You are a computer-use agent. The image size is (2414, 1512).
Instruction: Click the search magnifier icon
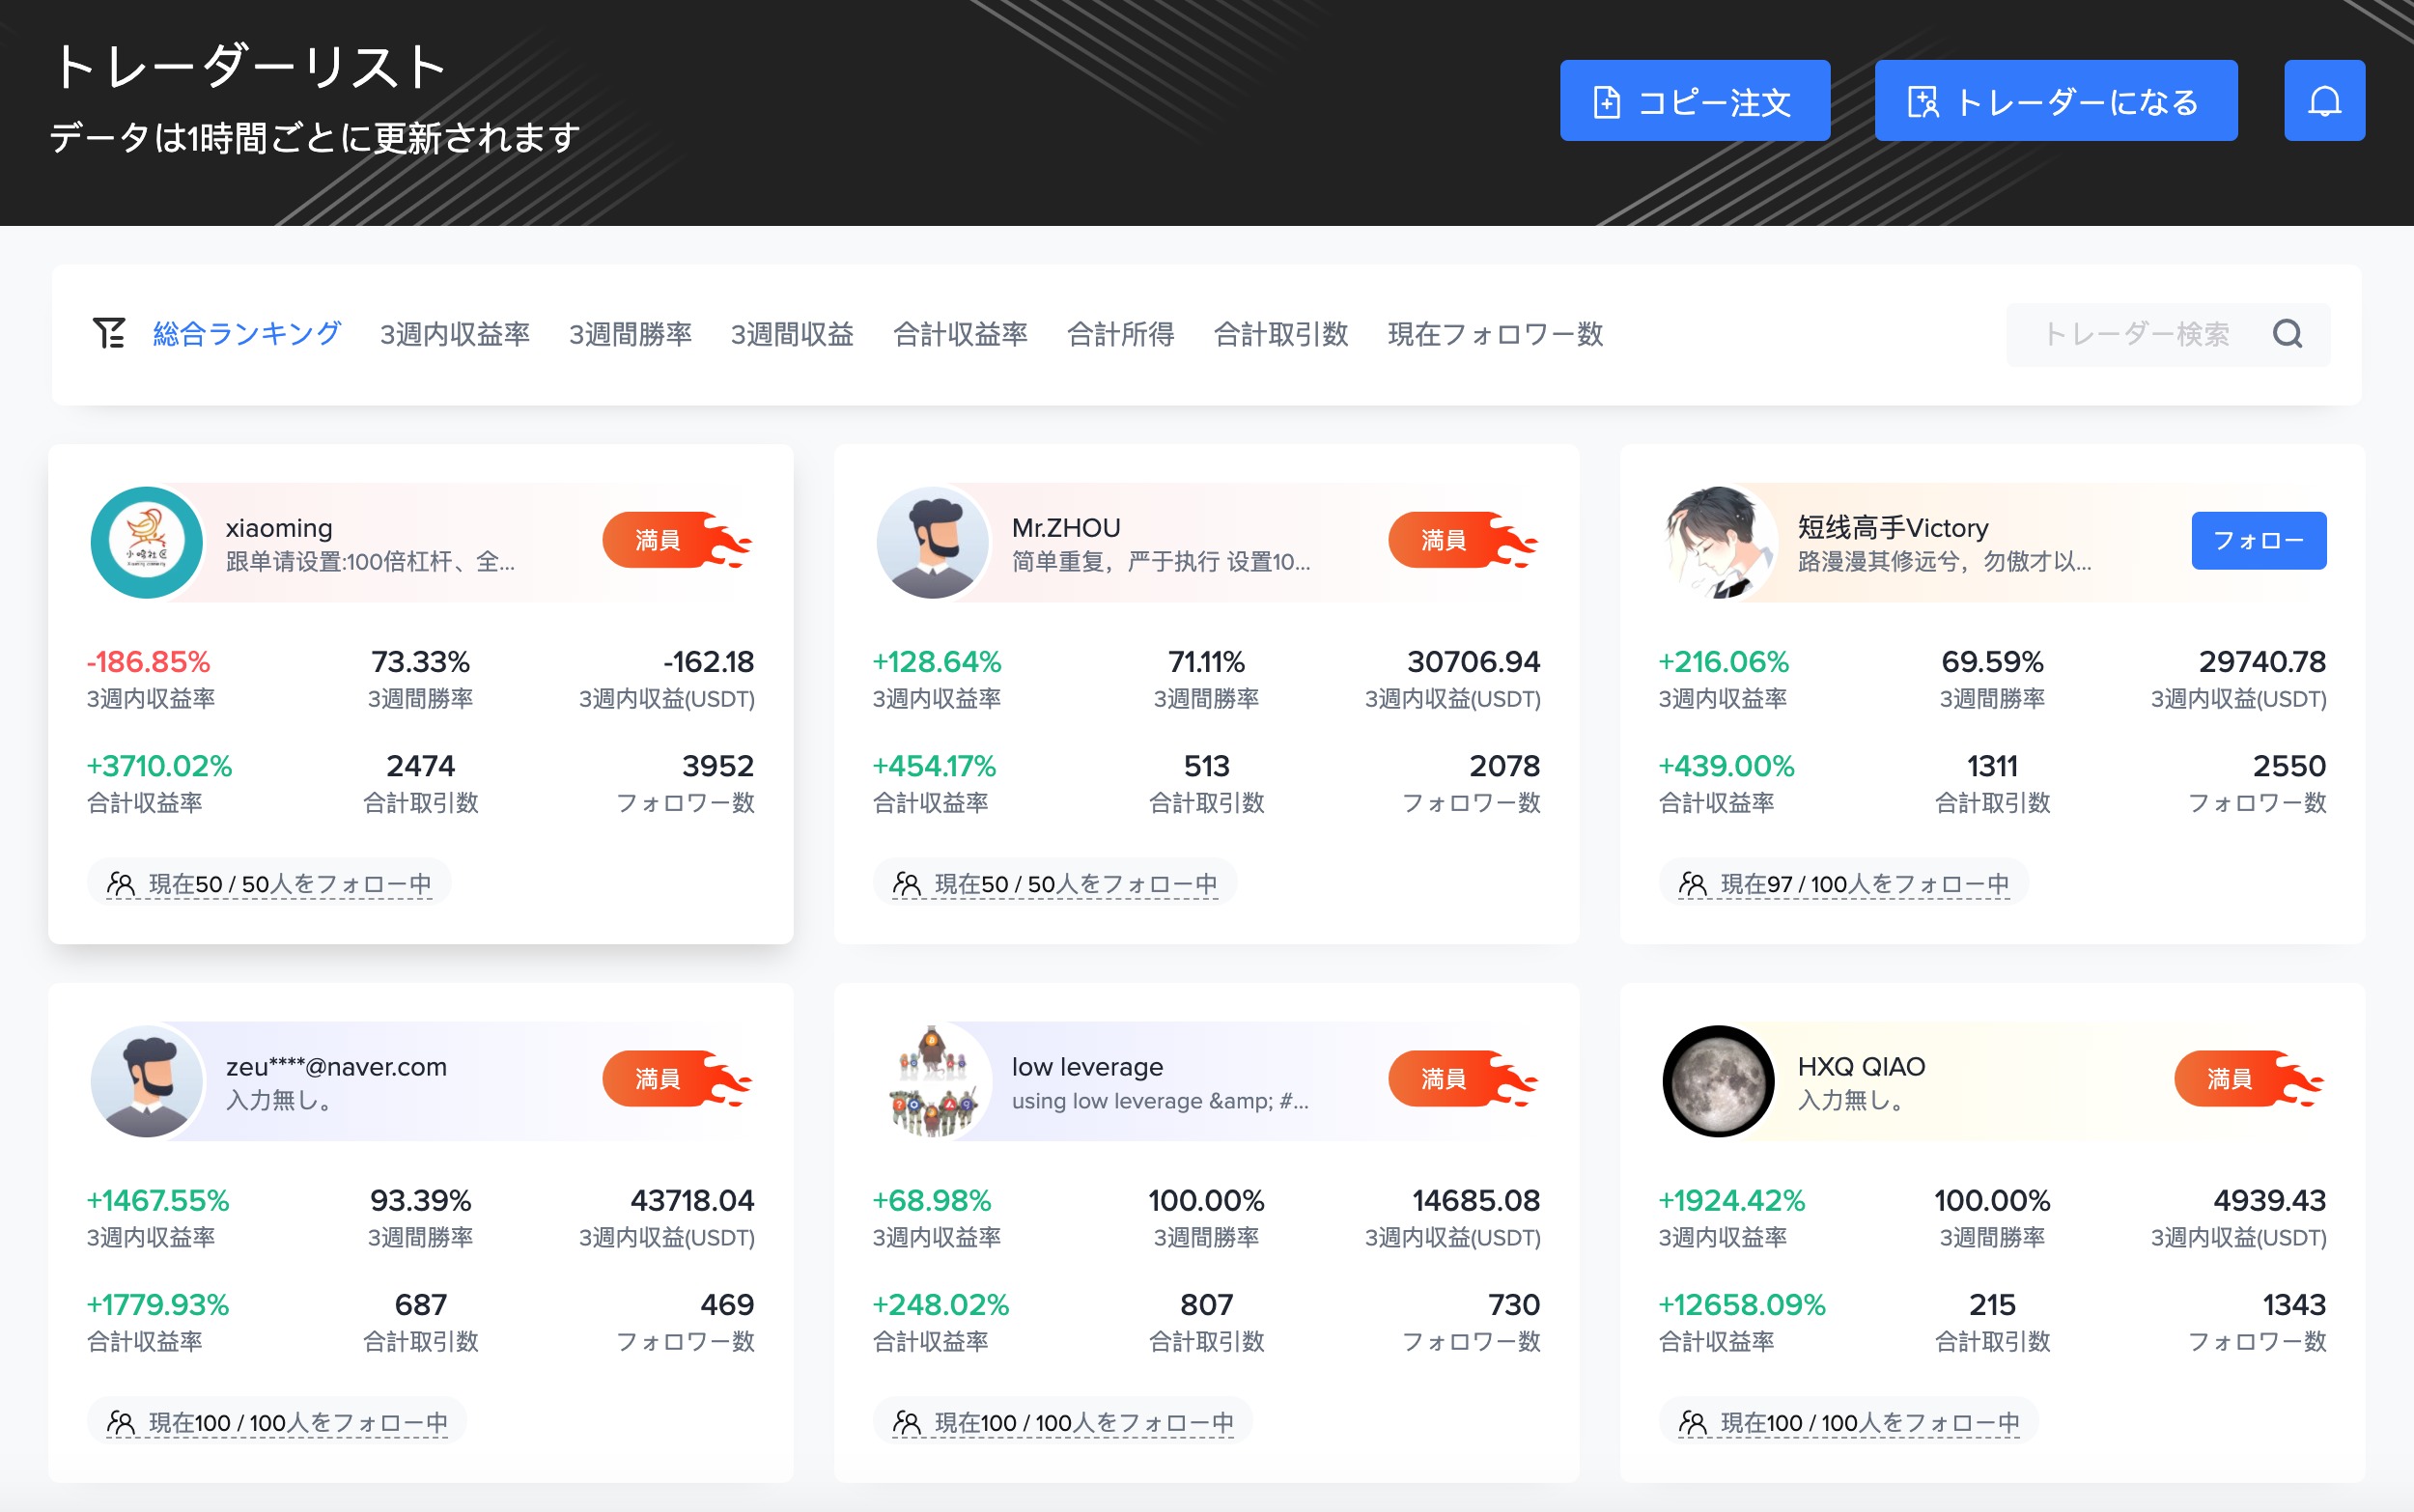[x=2287, y=334]
